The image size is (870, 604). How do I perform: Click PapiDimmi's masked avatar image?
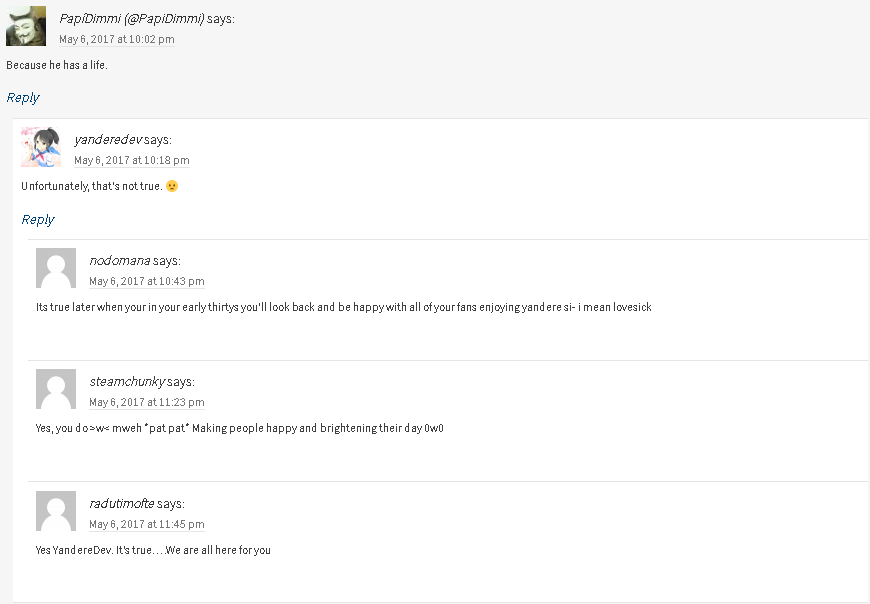26,26
